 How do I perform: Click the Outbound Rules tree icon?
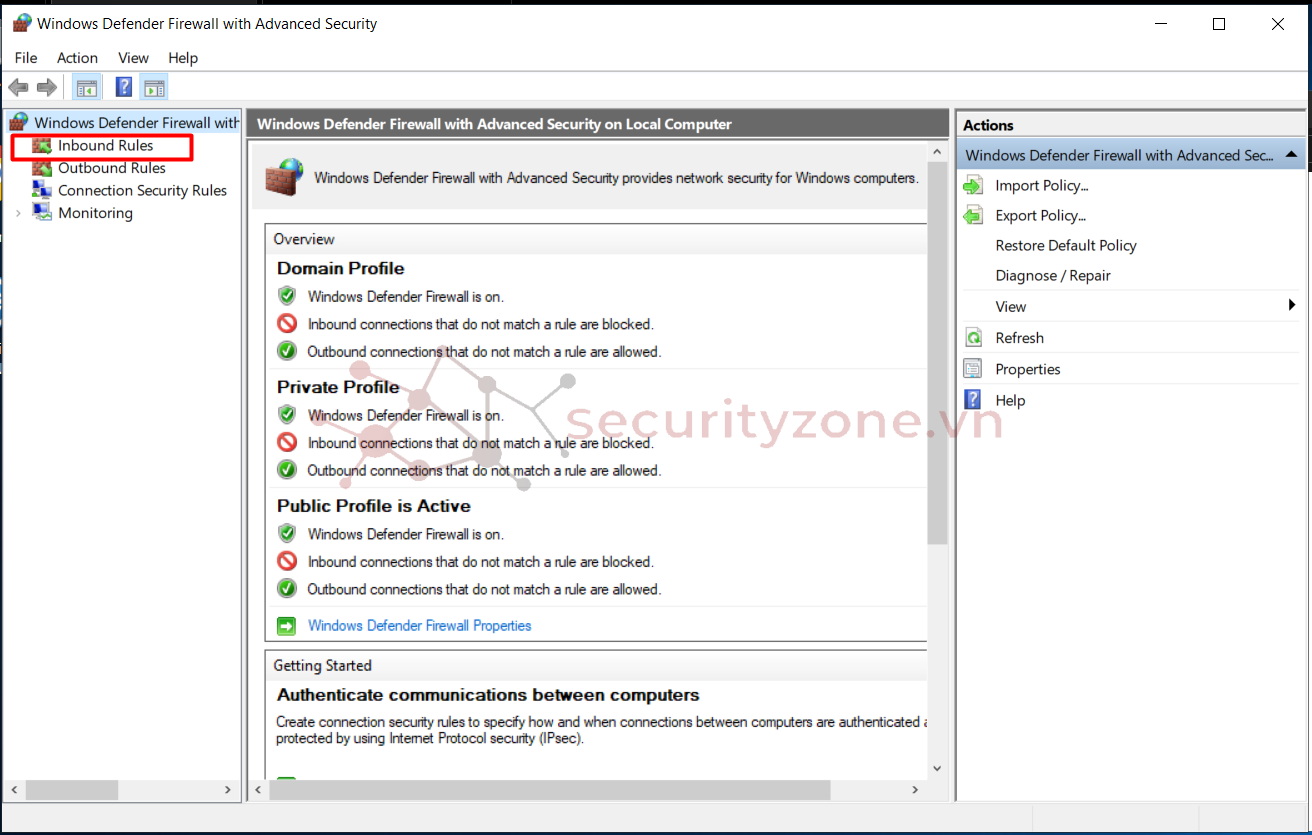coord(42,168)
